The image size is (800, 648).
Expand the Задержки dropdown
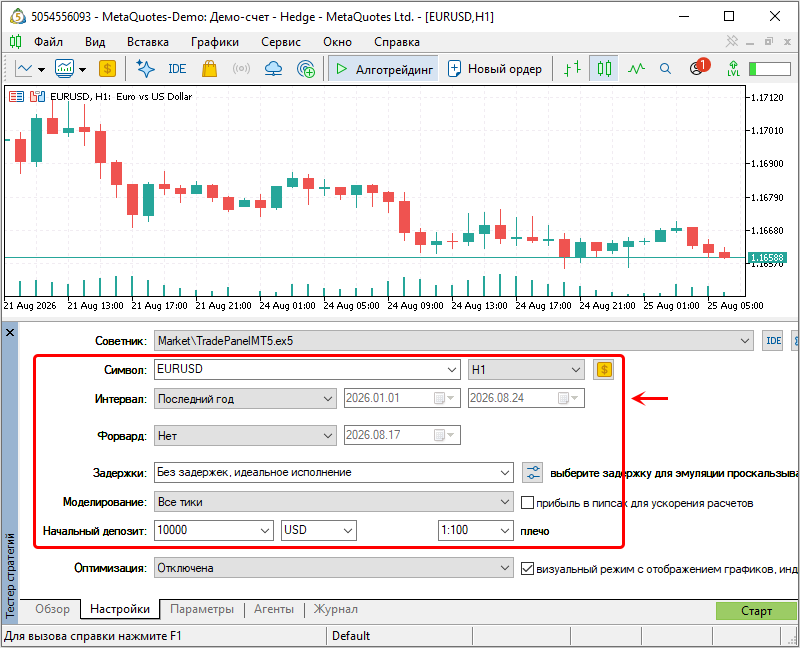click(505, 473)
